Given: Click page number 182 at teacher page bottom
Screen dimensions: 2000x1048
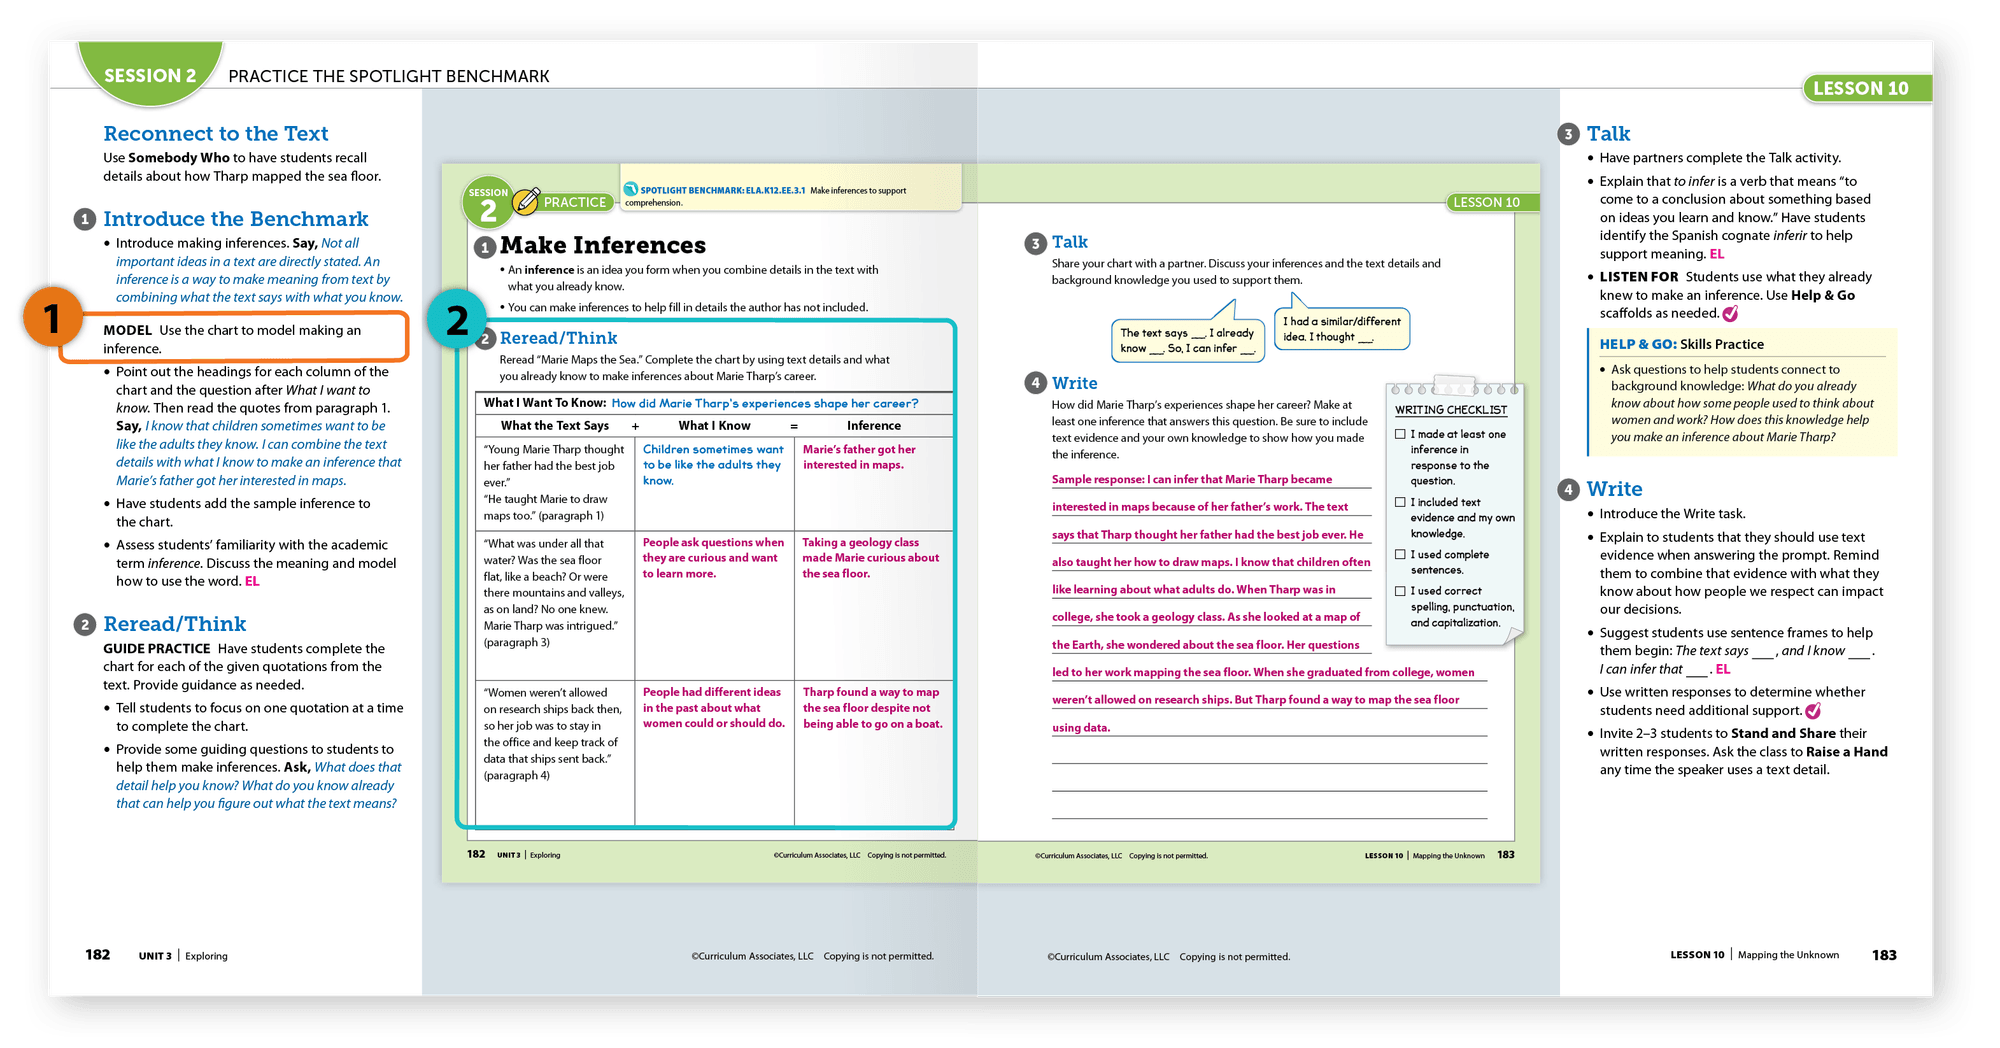Looking at the screenshot, I should click(x=98, y=955).
